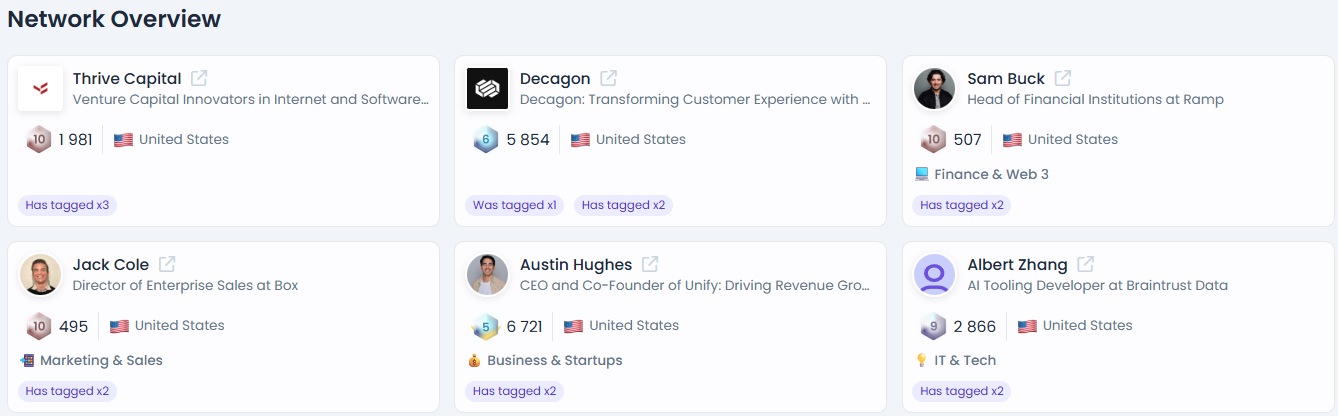Select Decagon's 'Was tagged x1' tag

click(x=515, y=205)
